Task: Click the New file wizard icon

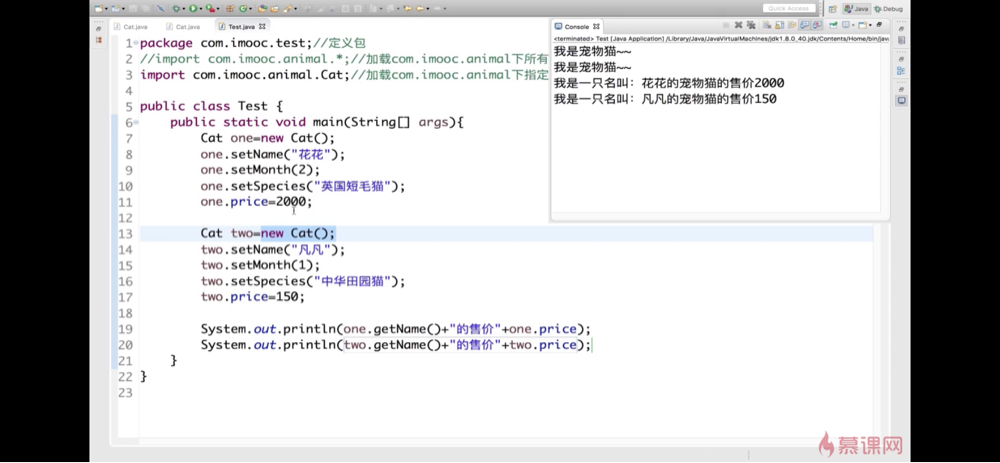Action: pos(99,9)
